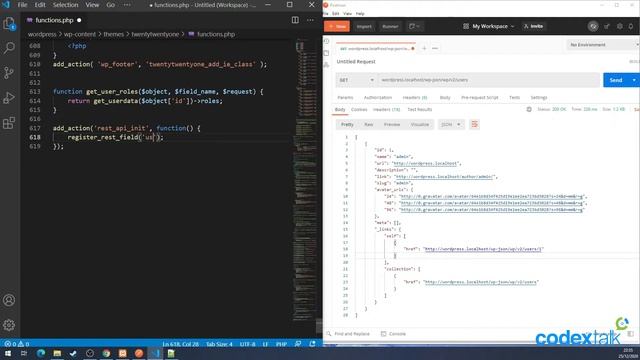Open the Source Control view

click(9, 73)
